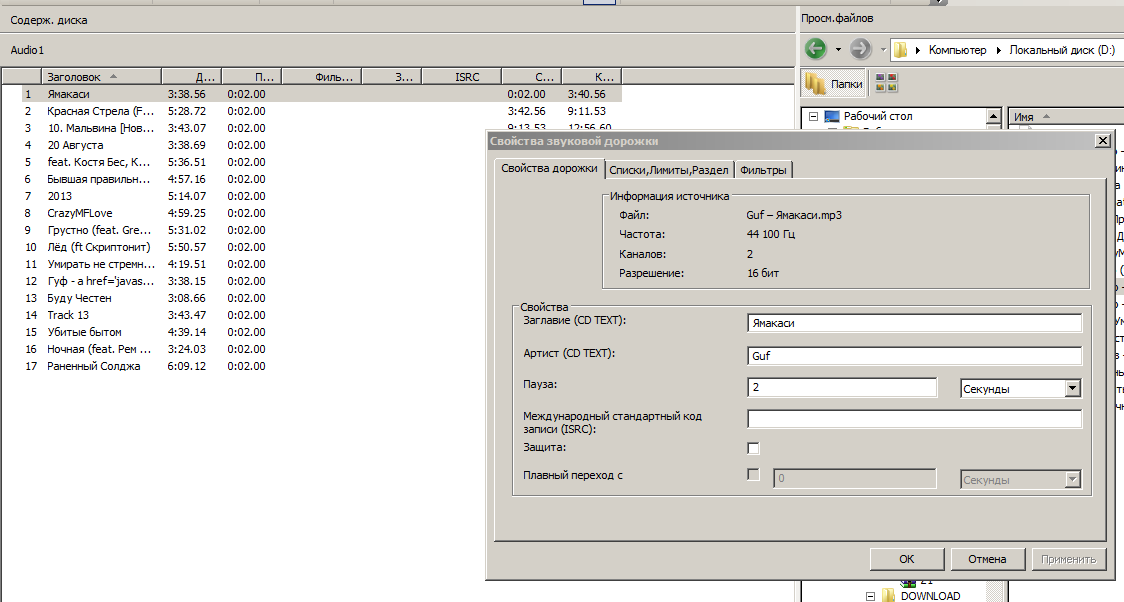Click Компьютер in the address path

point(958,50)
